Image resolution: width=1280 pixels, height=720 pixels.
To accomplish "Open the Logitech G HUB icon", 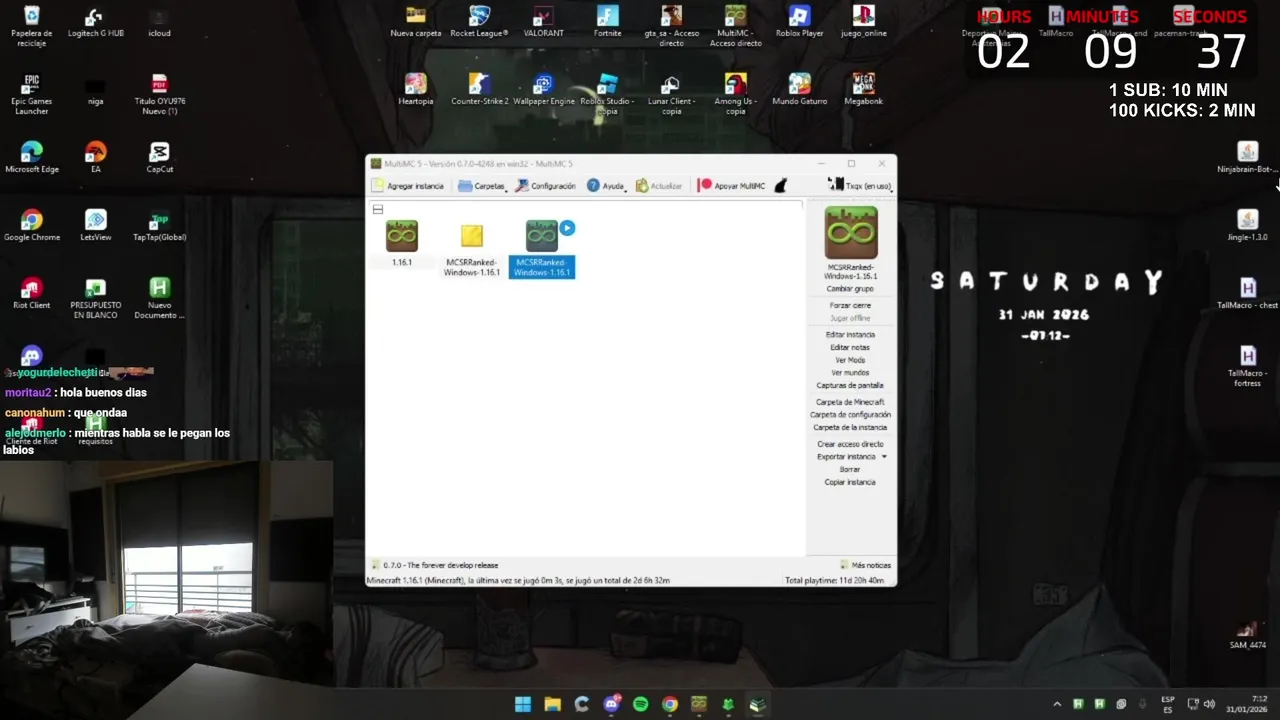I will (95, 22).
